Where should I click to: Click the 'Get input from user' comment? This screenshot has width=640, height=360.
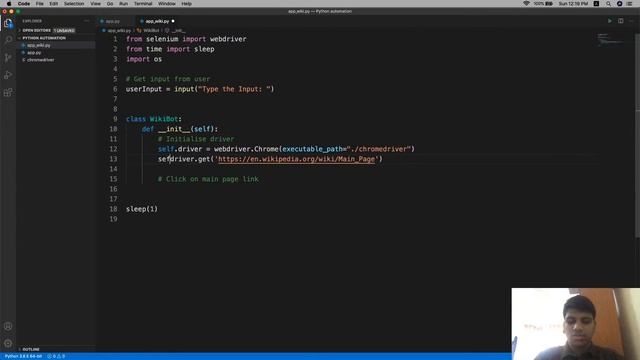pyautogui.click(x=168, y=79)
